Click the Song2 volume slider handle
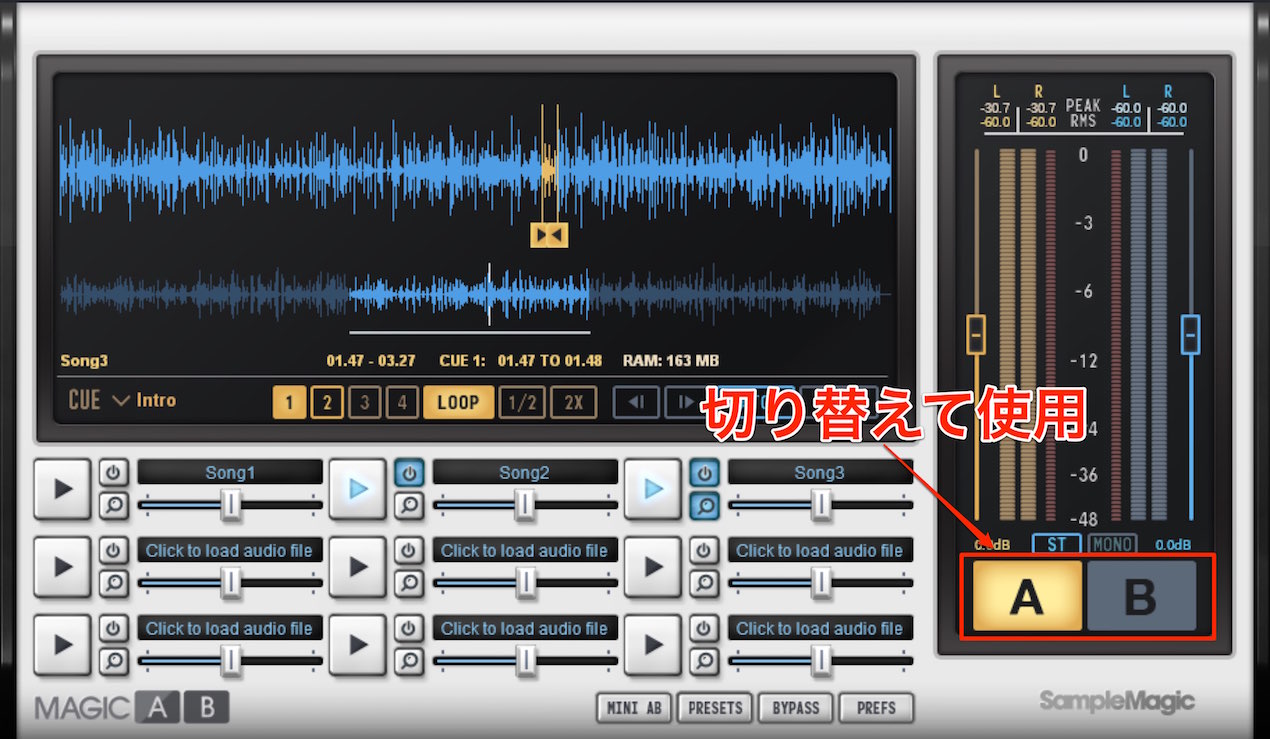The image size is (1270, 739). (x=525, y=505)
